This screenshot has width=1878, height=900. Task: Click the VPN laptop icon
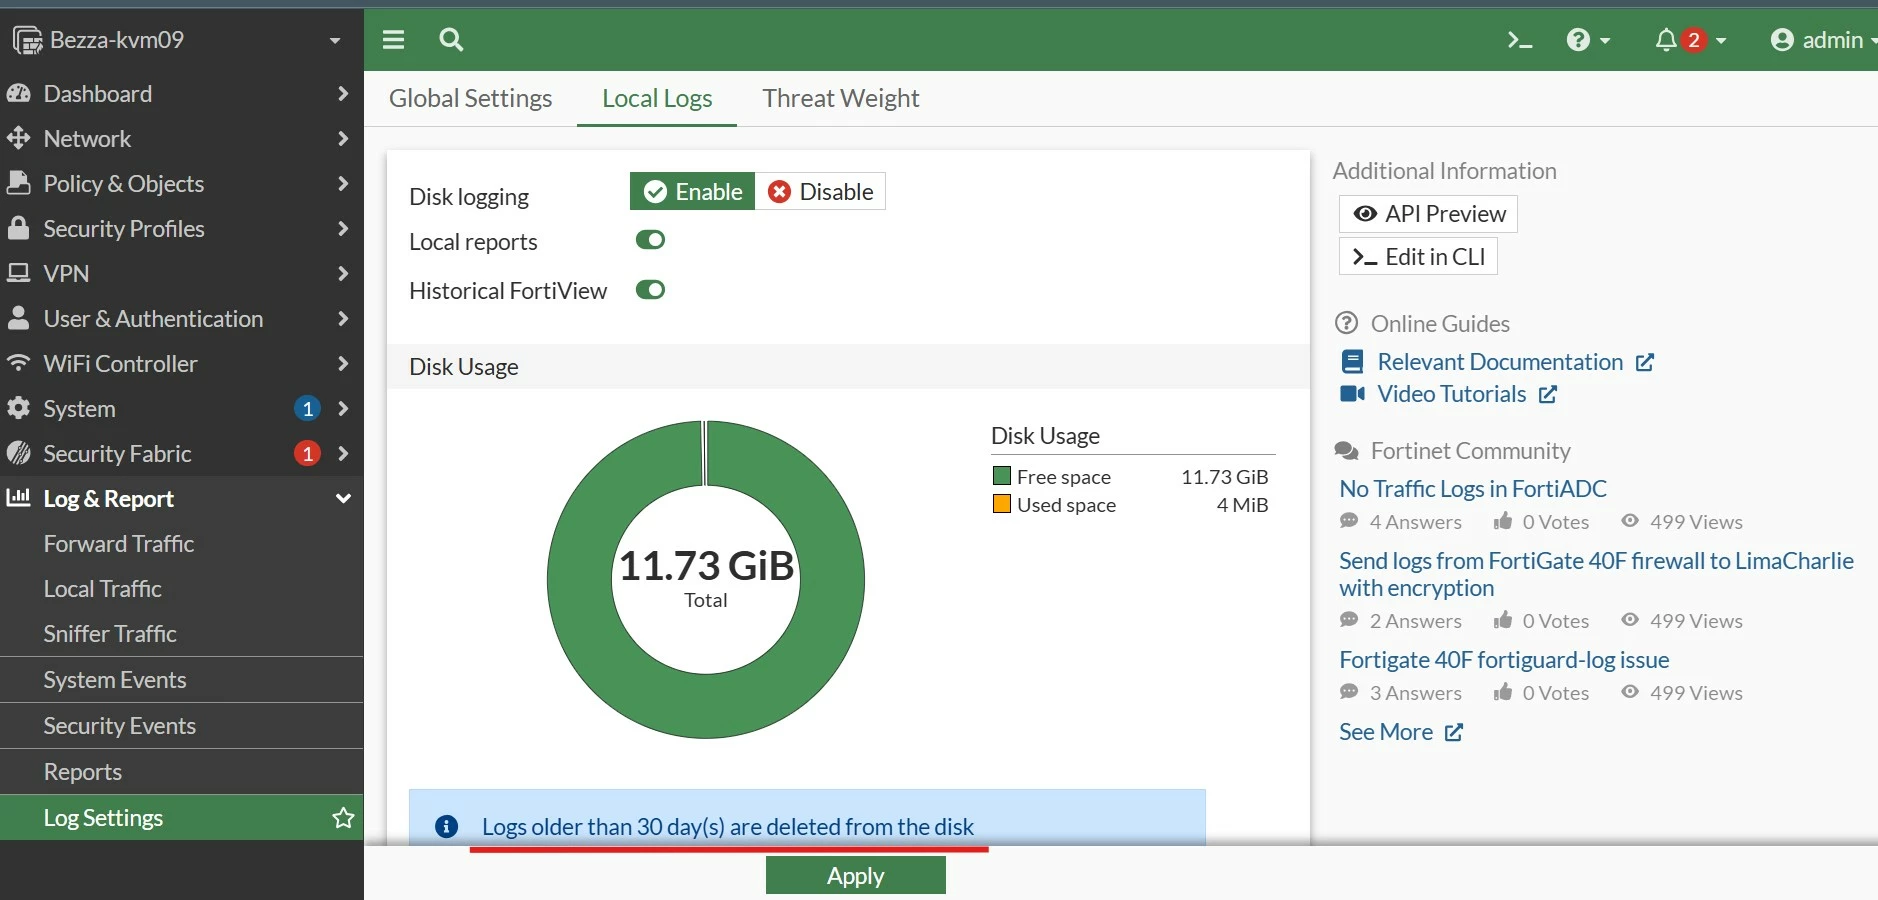[18, 273]
